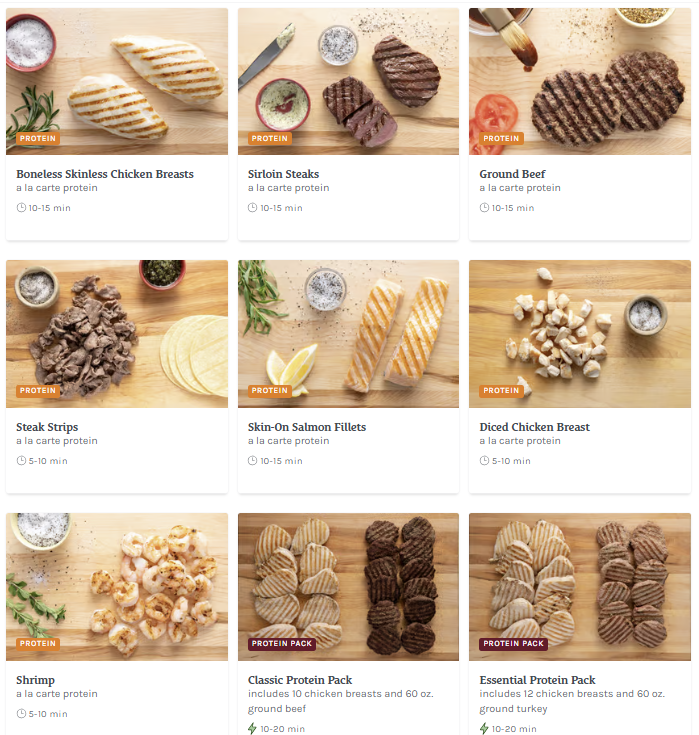The height and width of the screenshot is (735, 699).
Task: Click the clock icon under Skin-On Salmon Fillets
Action: [253, 461]
